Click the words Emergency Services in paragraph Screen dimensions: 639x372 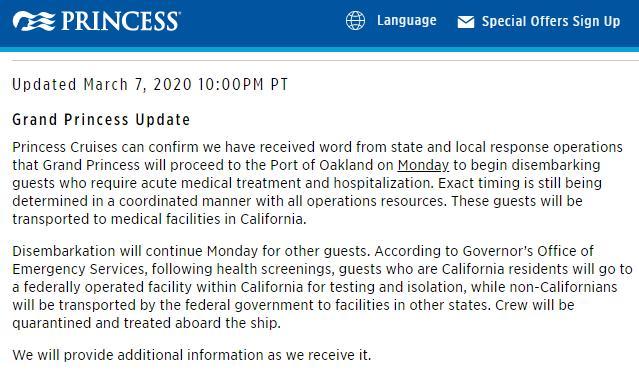(78, 269)
